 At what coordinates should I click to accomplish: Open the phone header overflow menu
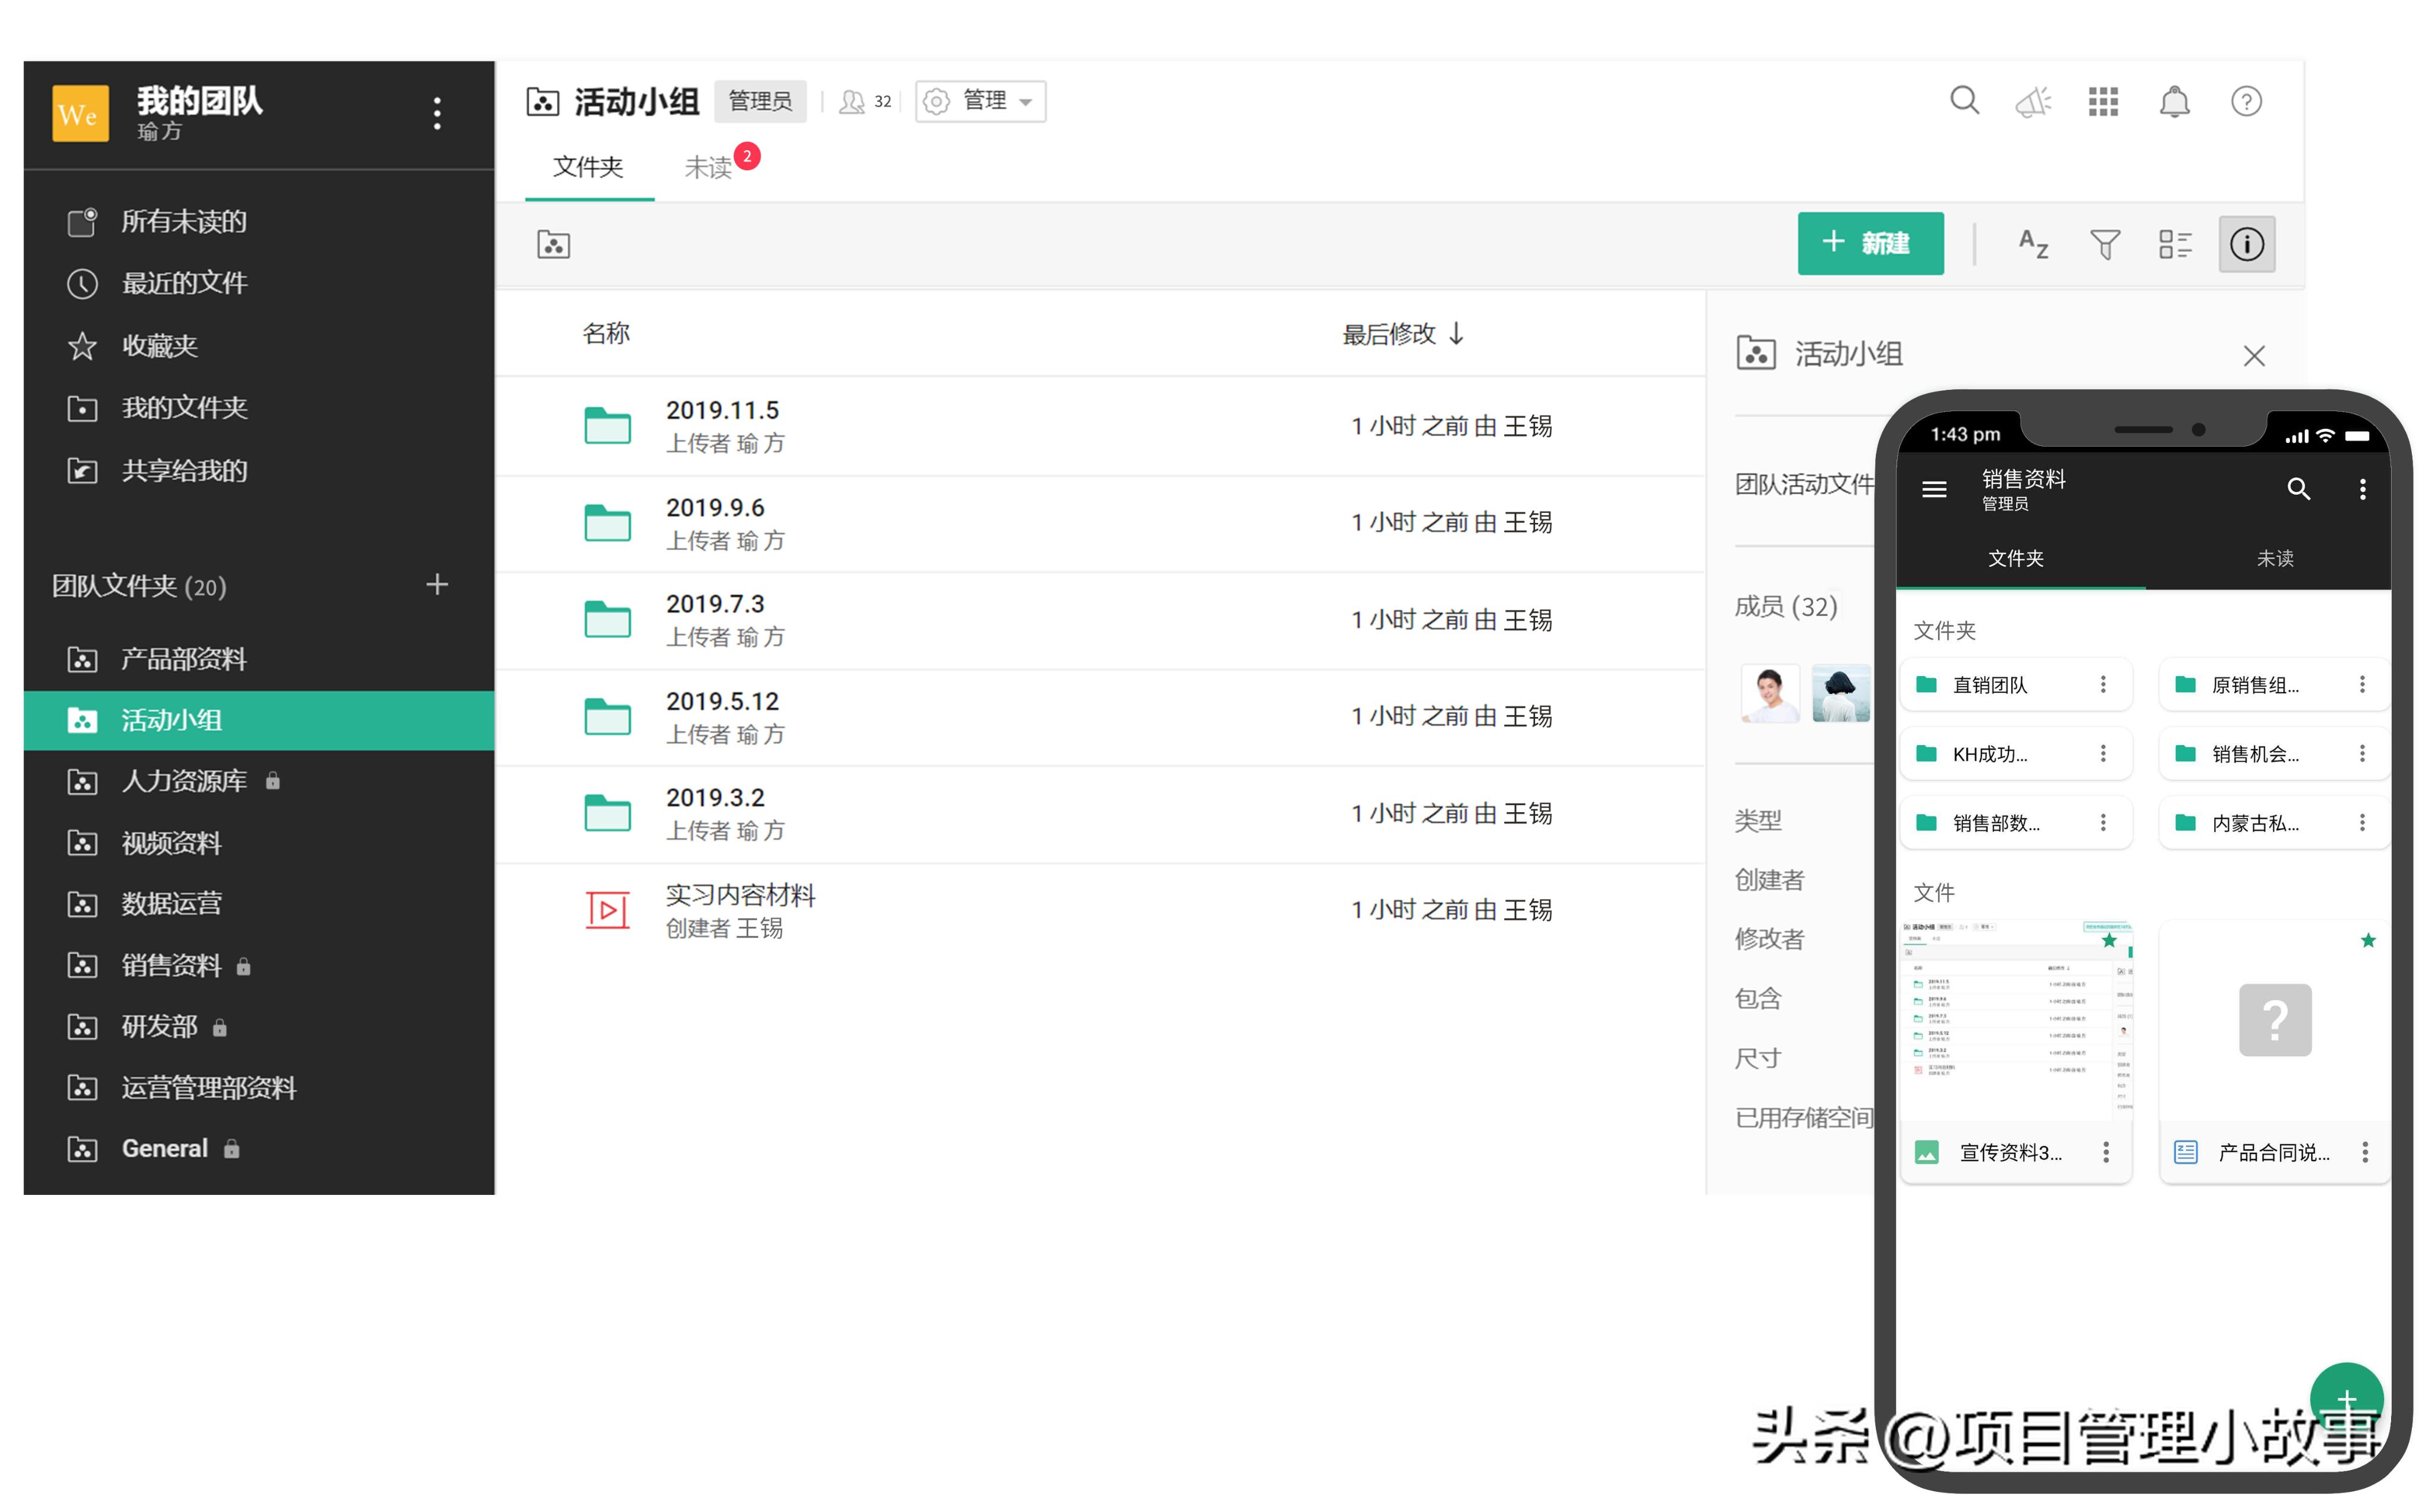2362,489
